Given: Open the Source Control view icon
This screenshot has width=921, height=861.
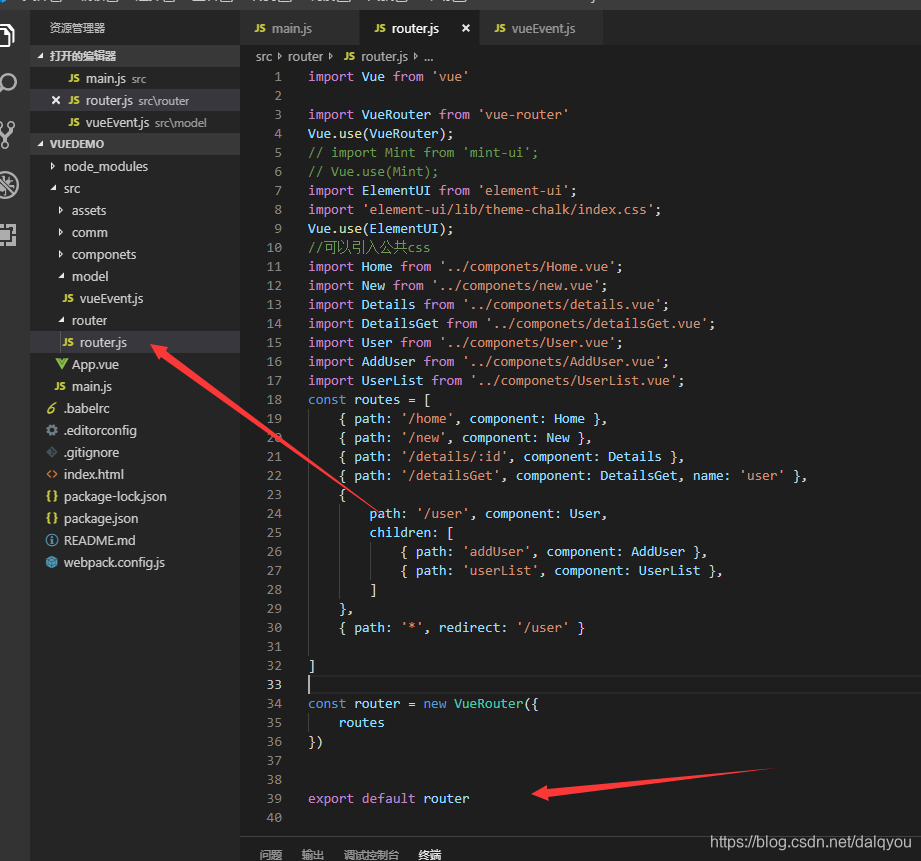Looking at the screenshot, I should [7, 135].
